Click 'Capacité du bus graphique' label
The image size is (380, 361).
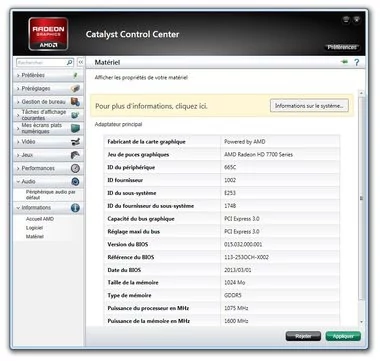coord(141,219)
